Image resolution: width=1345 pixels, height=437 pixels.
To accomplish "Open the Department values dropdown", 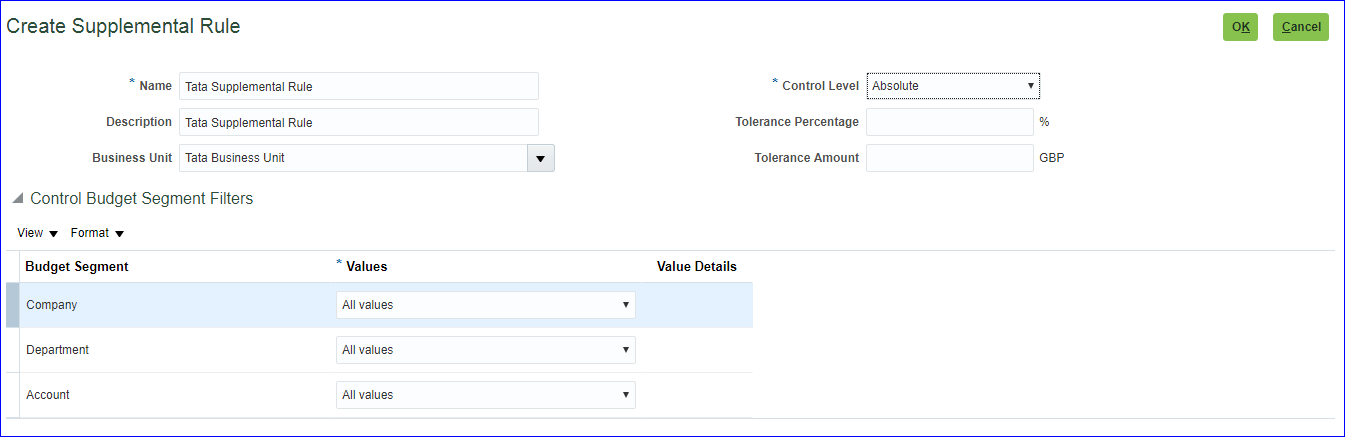I will pos(485,350).
